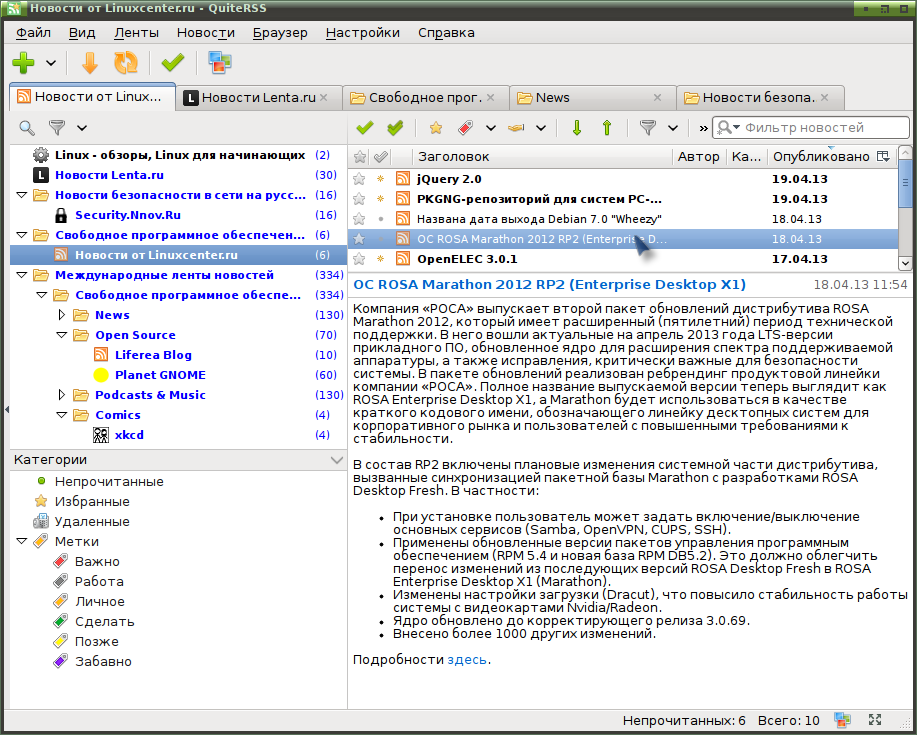The image size is (917, 735).
Task: Open the dropdown next to the share icon
Action: 541,127
